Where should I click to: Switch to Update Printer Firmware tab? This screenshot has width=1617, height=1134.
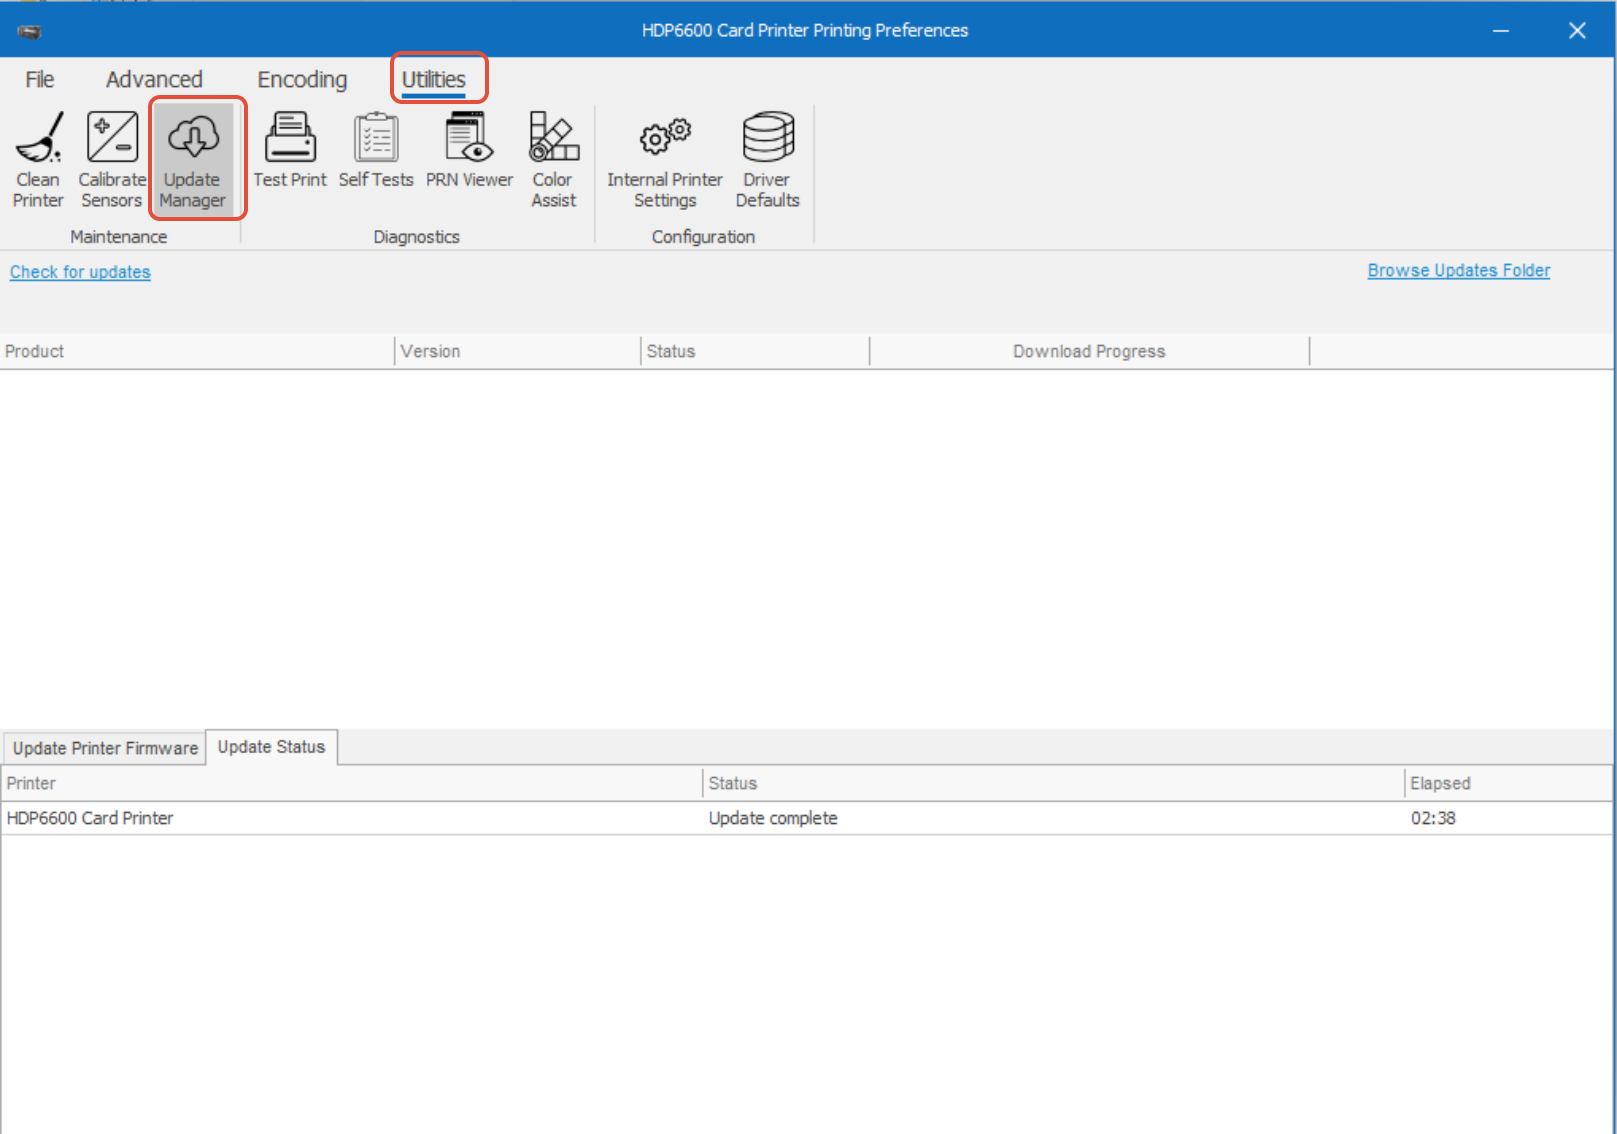[105, 748]
